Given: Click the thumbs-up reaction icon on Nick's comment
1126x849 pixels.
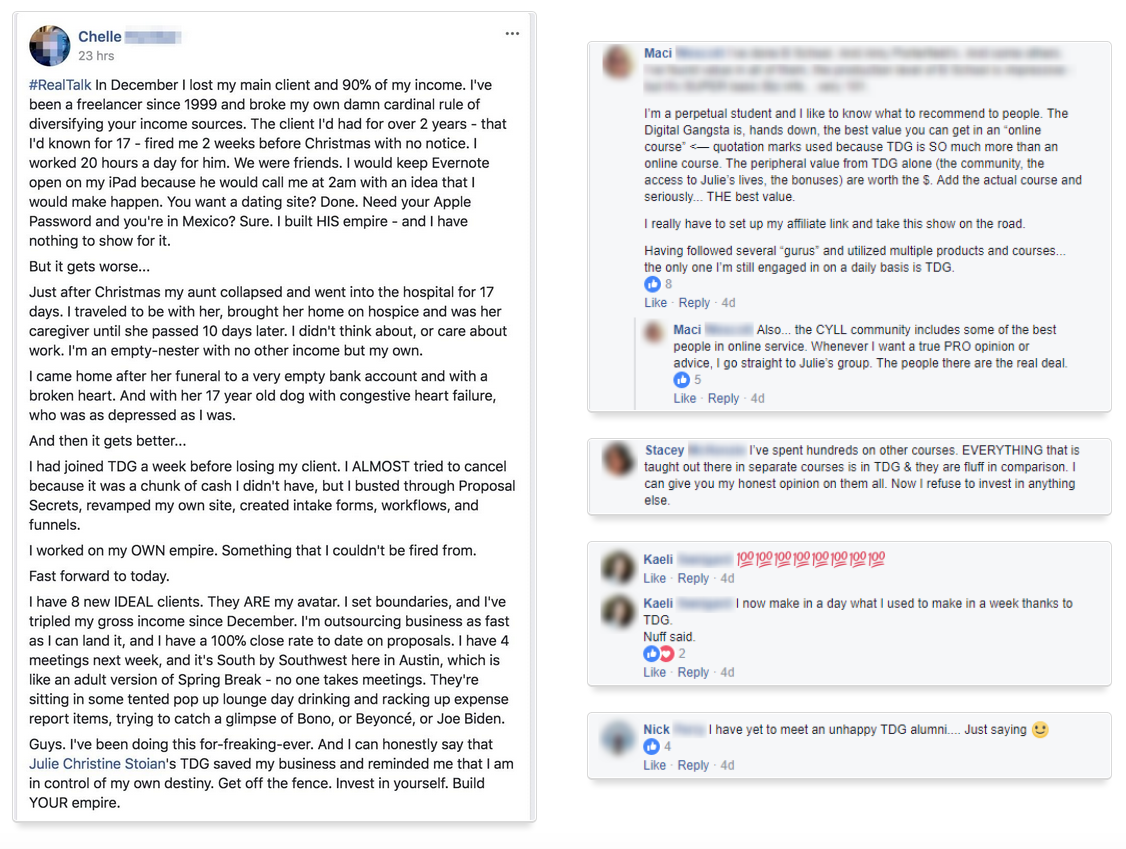Looking at the screenshot, I should click(x=651, y=746).
